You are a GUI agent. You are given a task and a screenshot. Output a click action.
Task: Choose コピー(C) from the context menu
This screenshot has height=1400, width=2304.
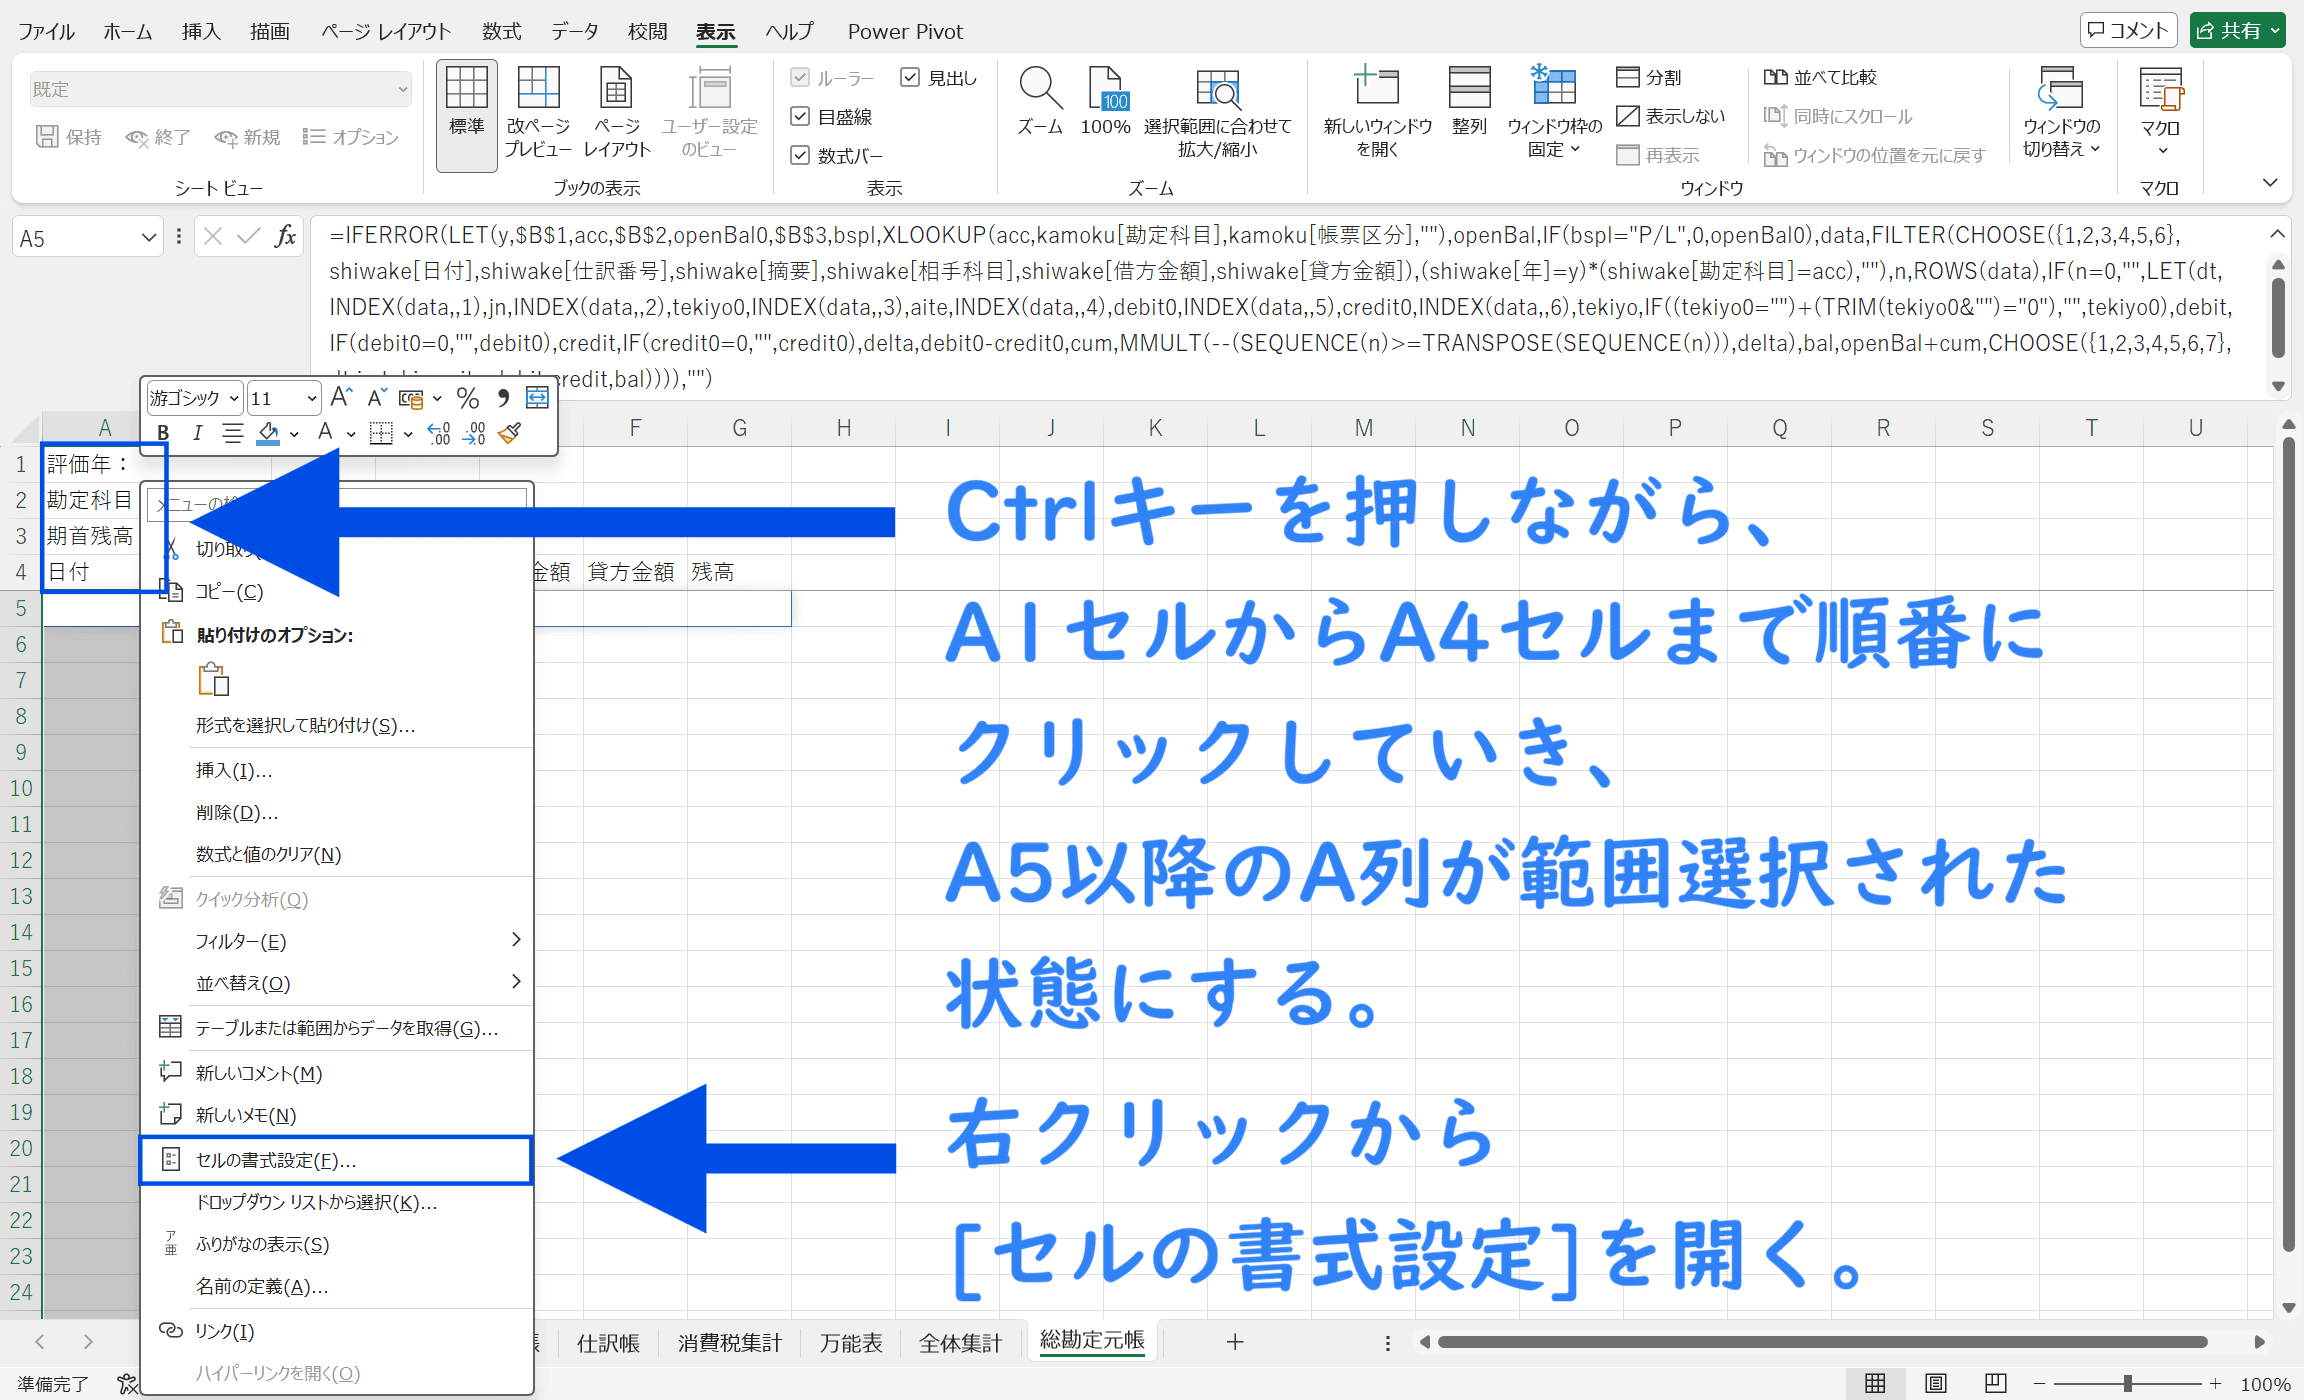[336, 591]
